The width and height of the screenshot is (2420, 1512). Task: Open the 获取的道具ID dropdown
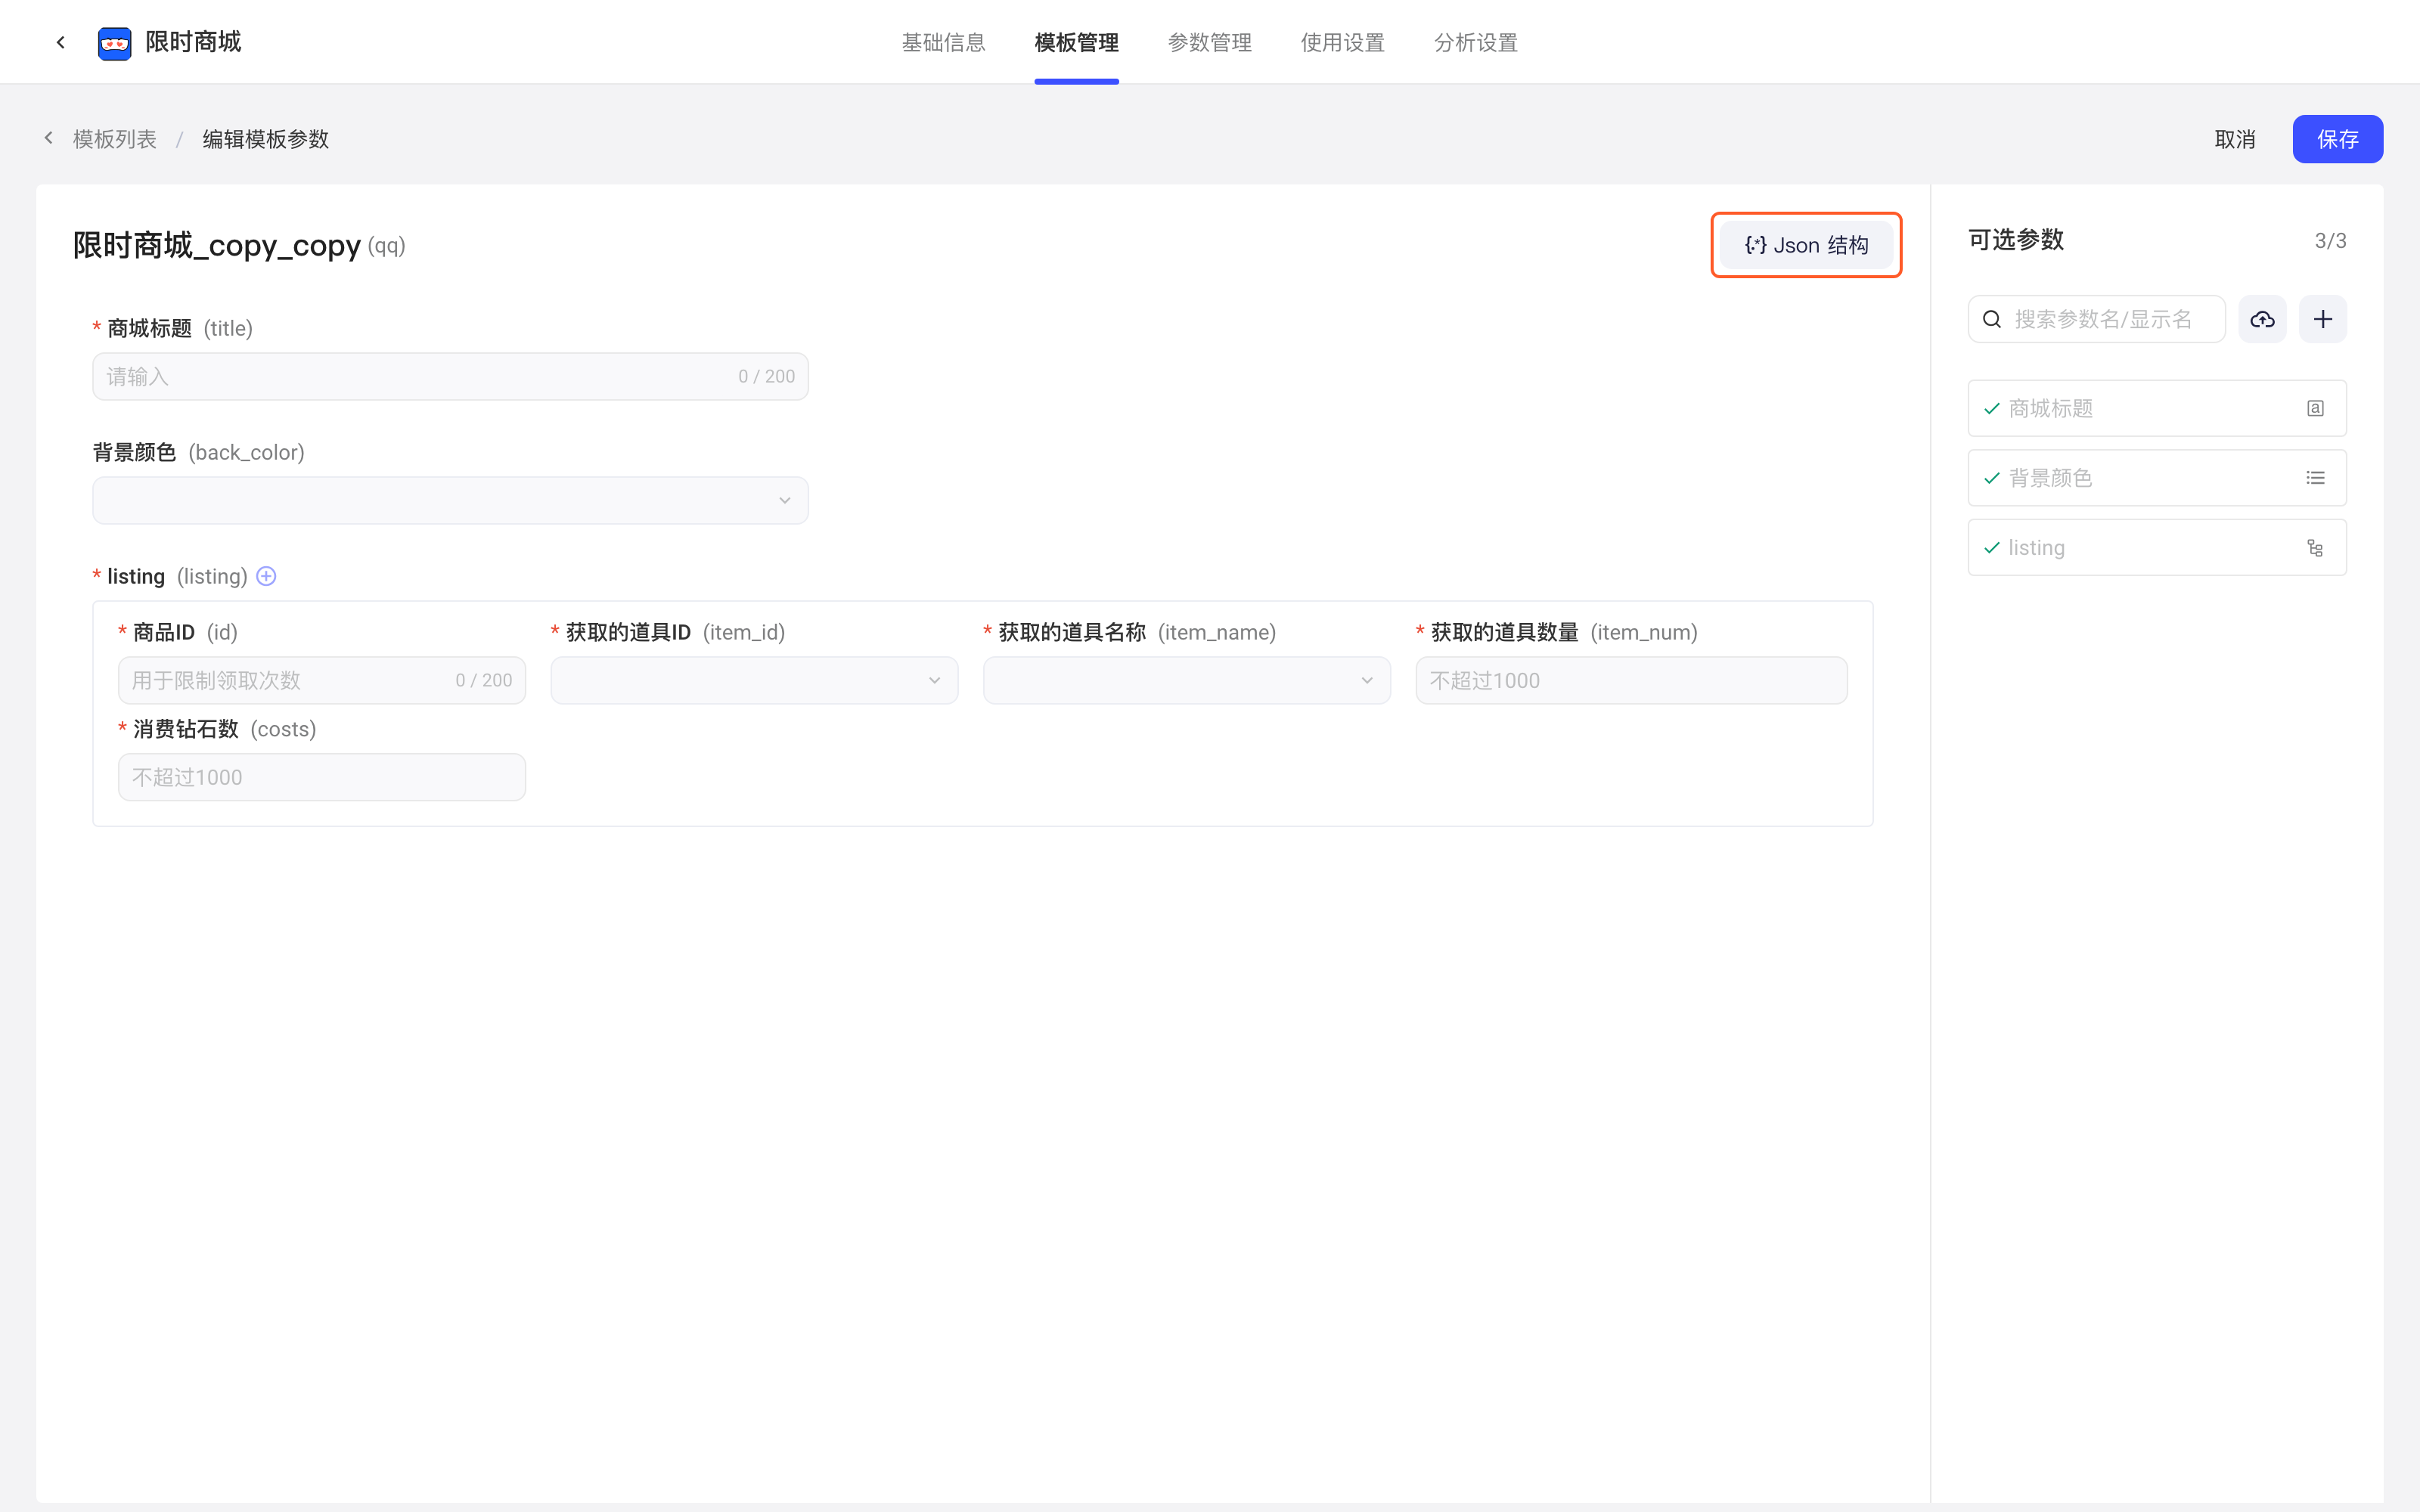754,680
